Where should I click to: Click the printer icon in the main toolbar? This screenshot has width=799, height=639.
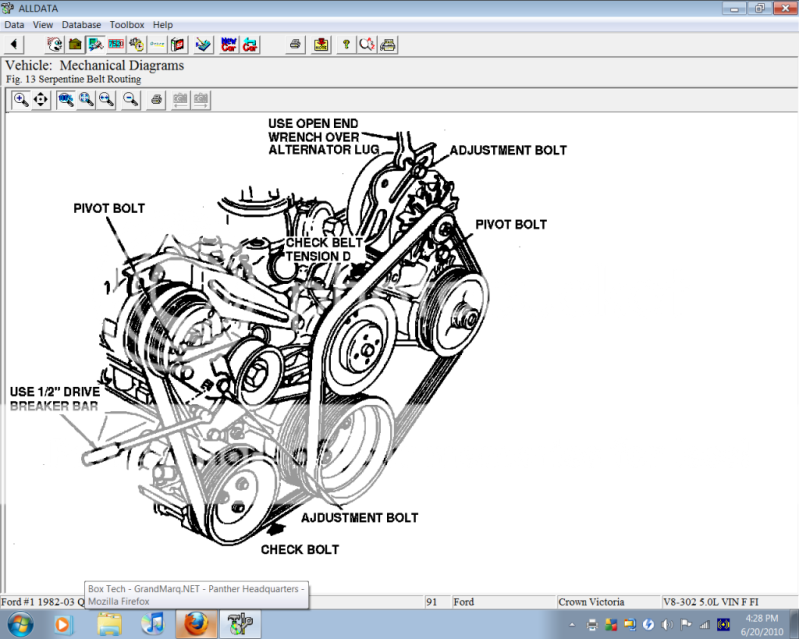click(295, 44)
